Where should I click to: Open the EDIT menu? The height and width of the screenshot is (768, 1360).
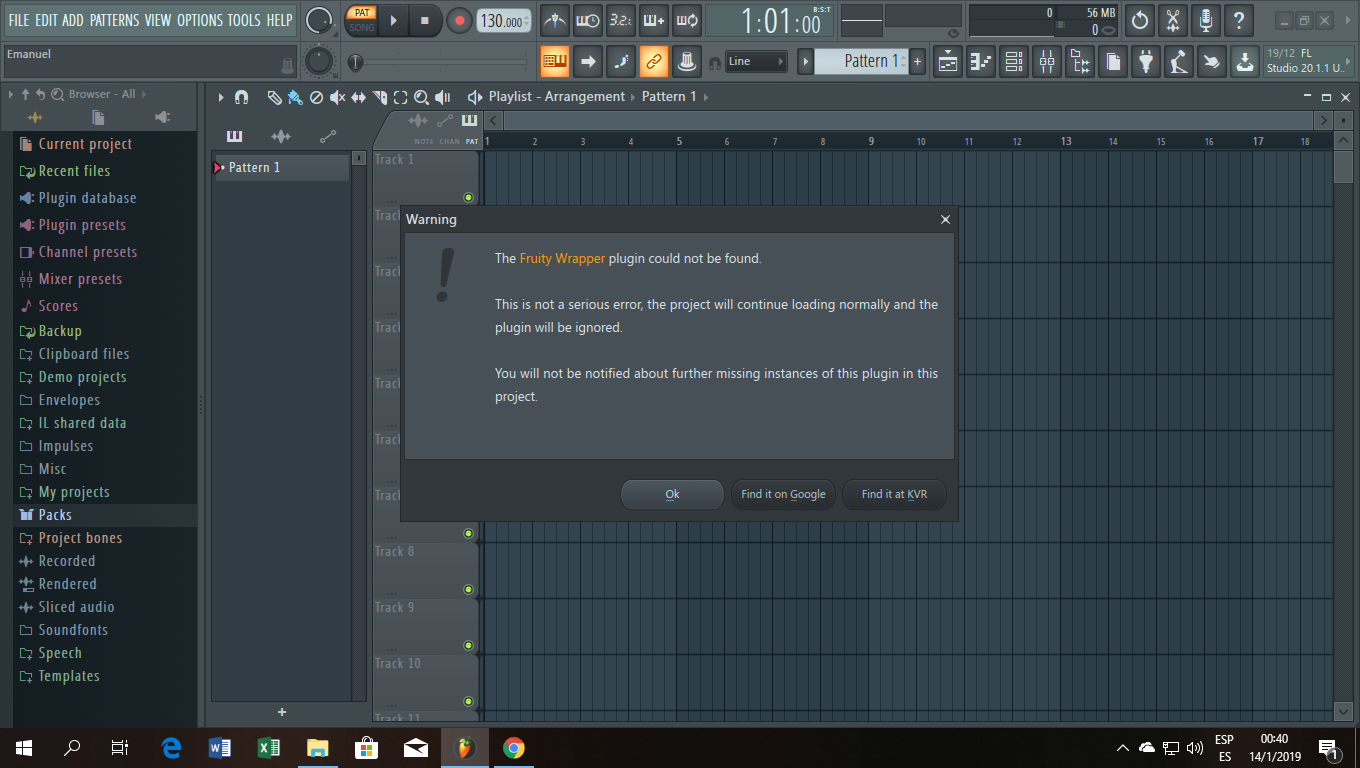[x=46, y=20]
